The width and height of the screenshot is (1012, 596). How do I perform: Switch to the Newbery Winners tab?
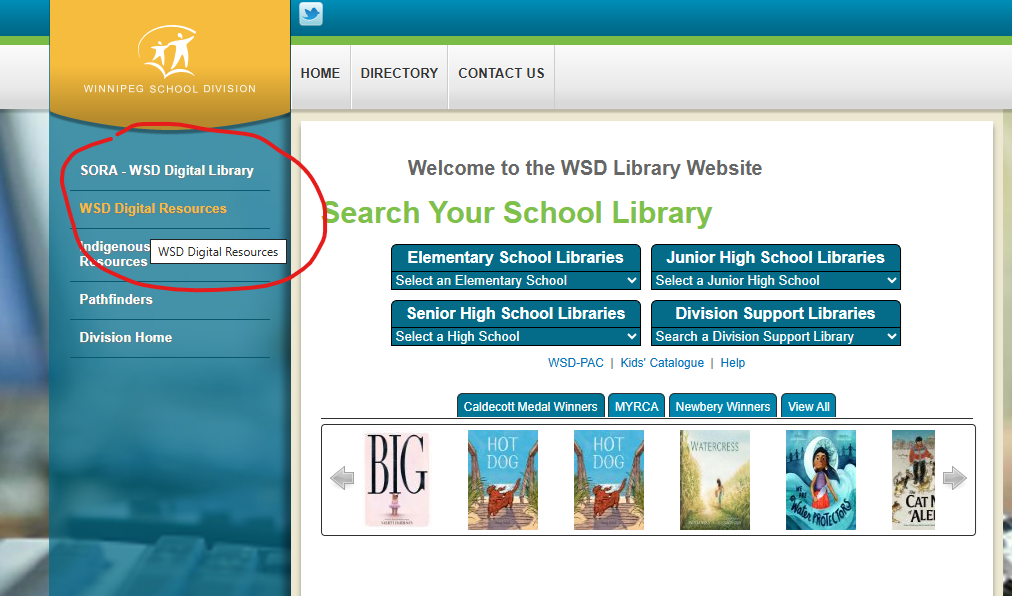722,406
